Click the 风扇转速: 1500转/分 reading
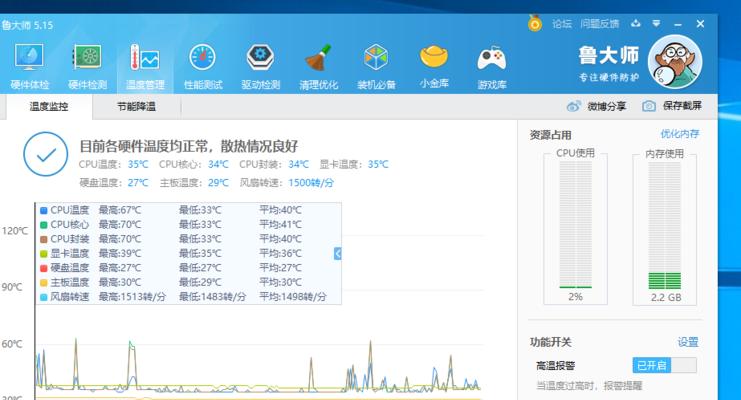The image size is (741, 400). pyautogui.click(x=286, y=183)
